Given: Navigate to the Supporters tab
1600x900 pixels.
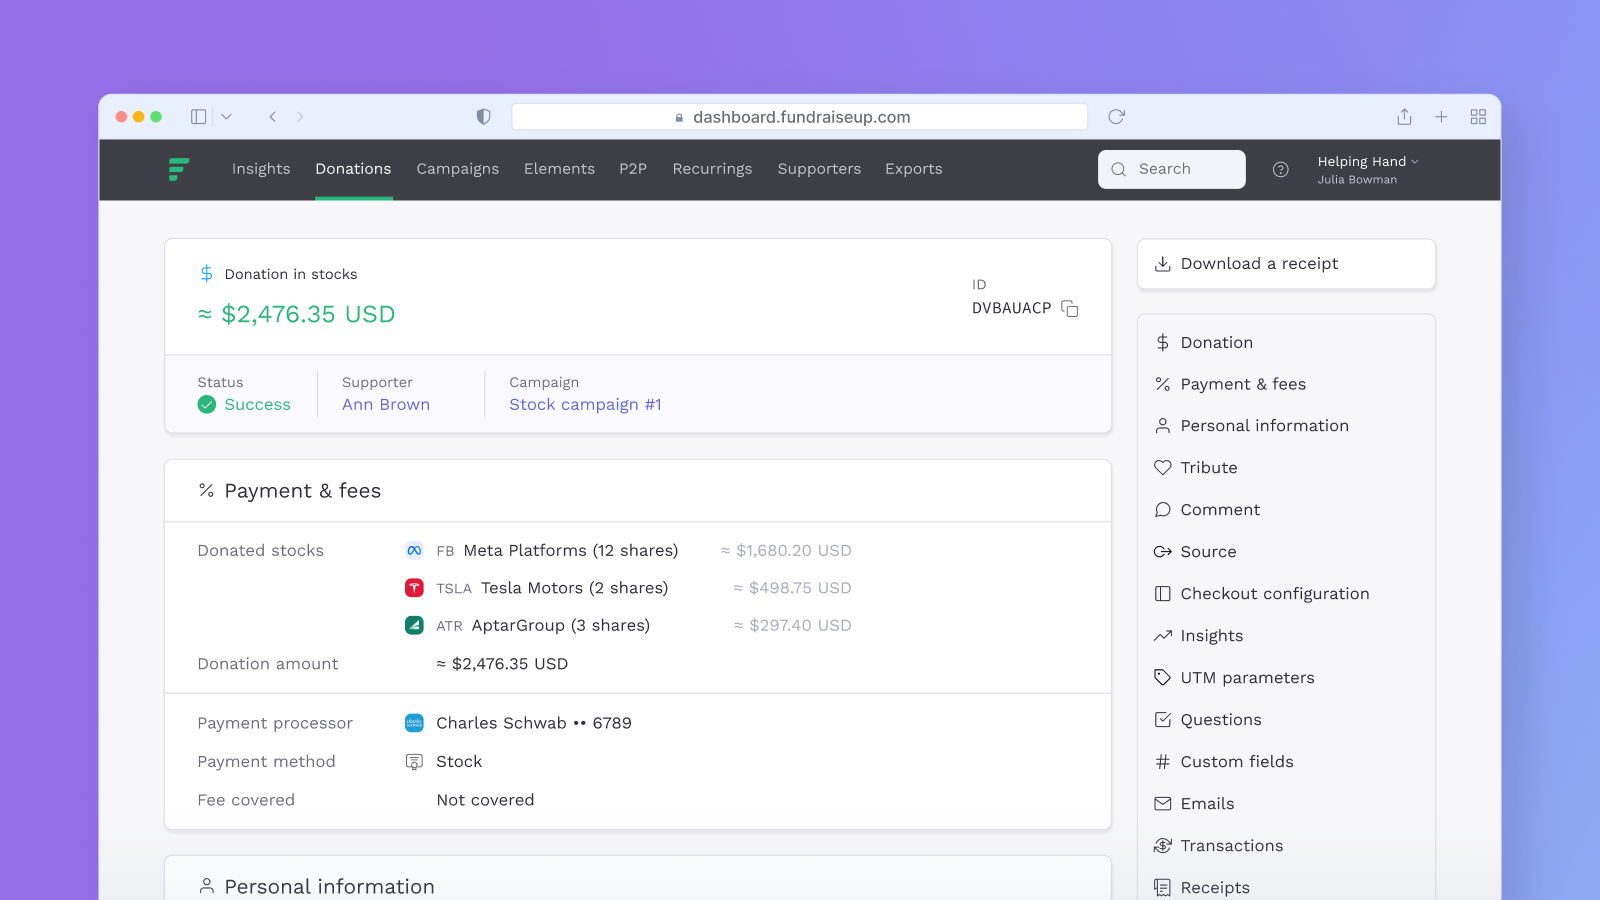Looking at the screenshot, I should 819,169.
